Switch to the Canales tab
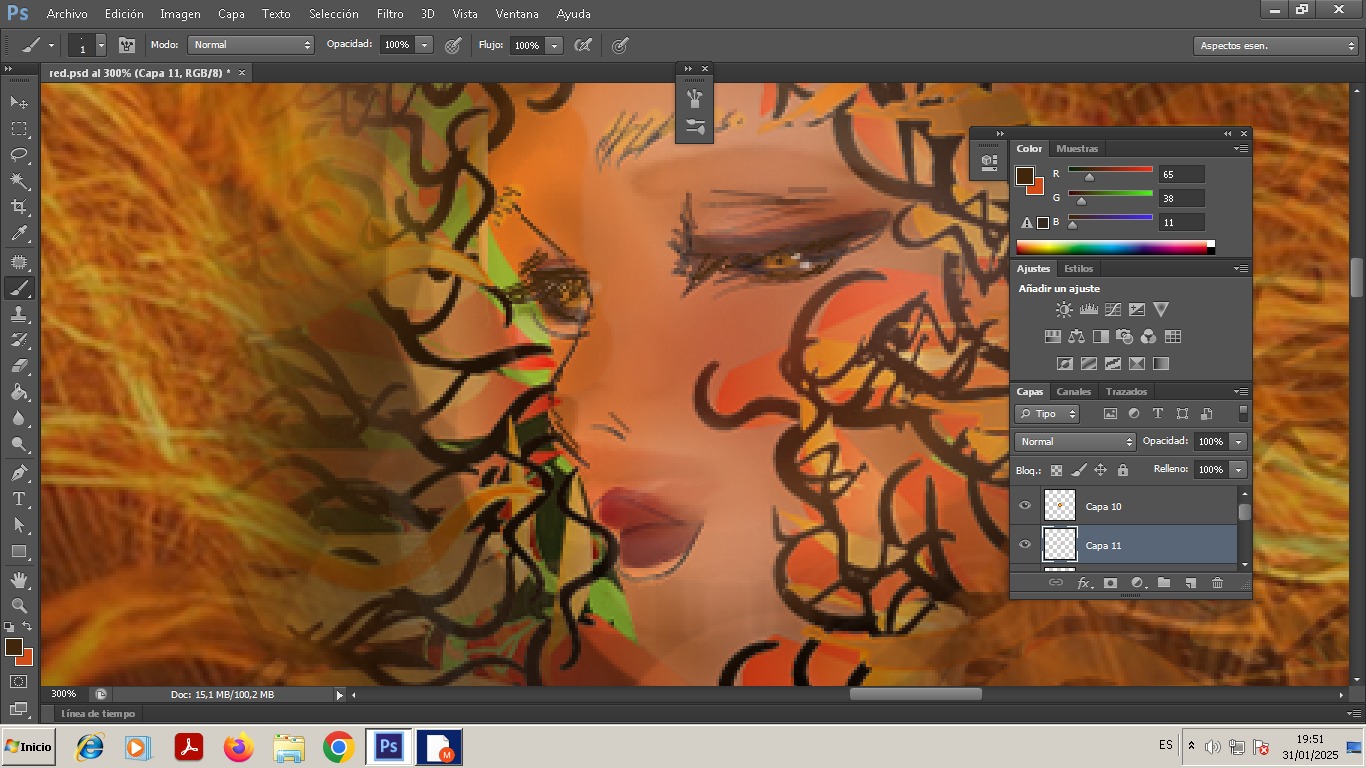Viewport: 1366px width, 768px height. pos(1074,391)
